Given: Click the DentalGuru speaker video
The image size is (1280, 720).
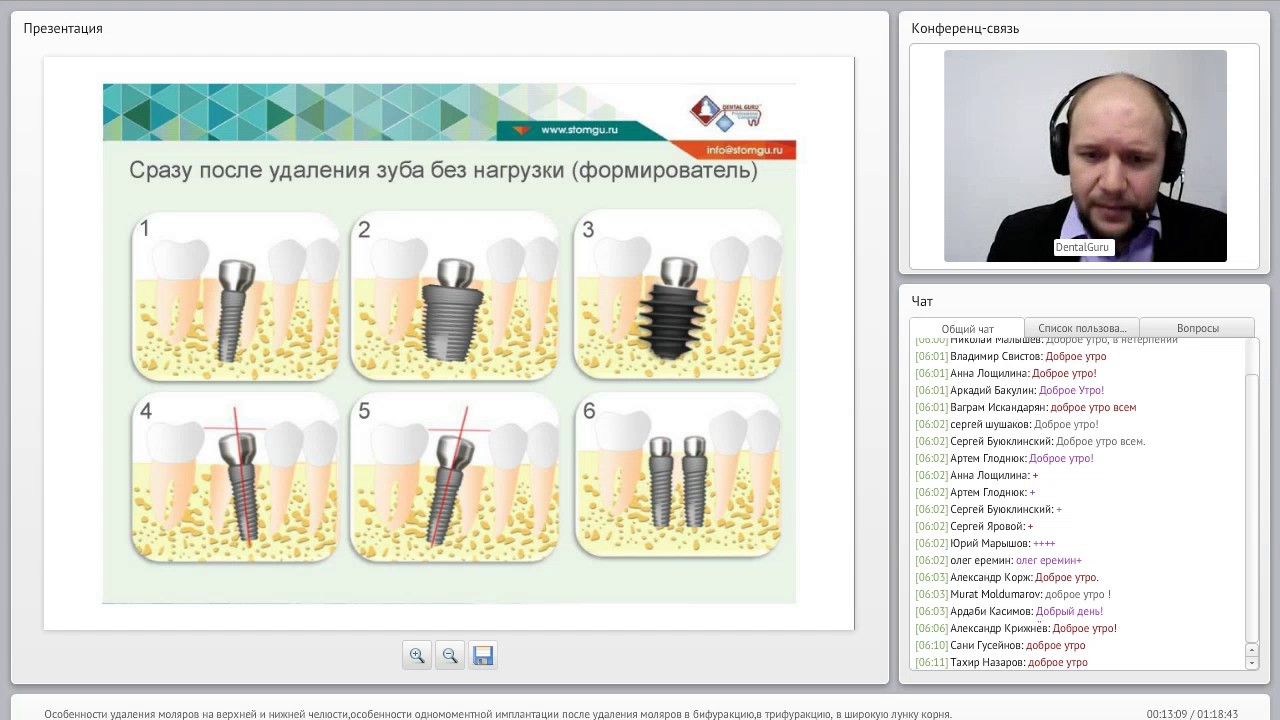Looking at the screenshot, I should [1085, 156].
